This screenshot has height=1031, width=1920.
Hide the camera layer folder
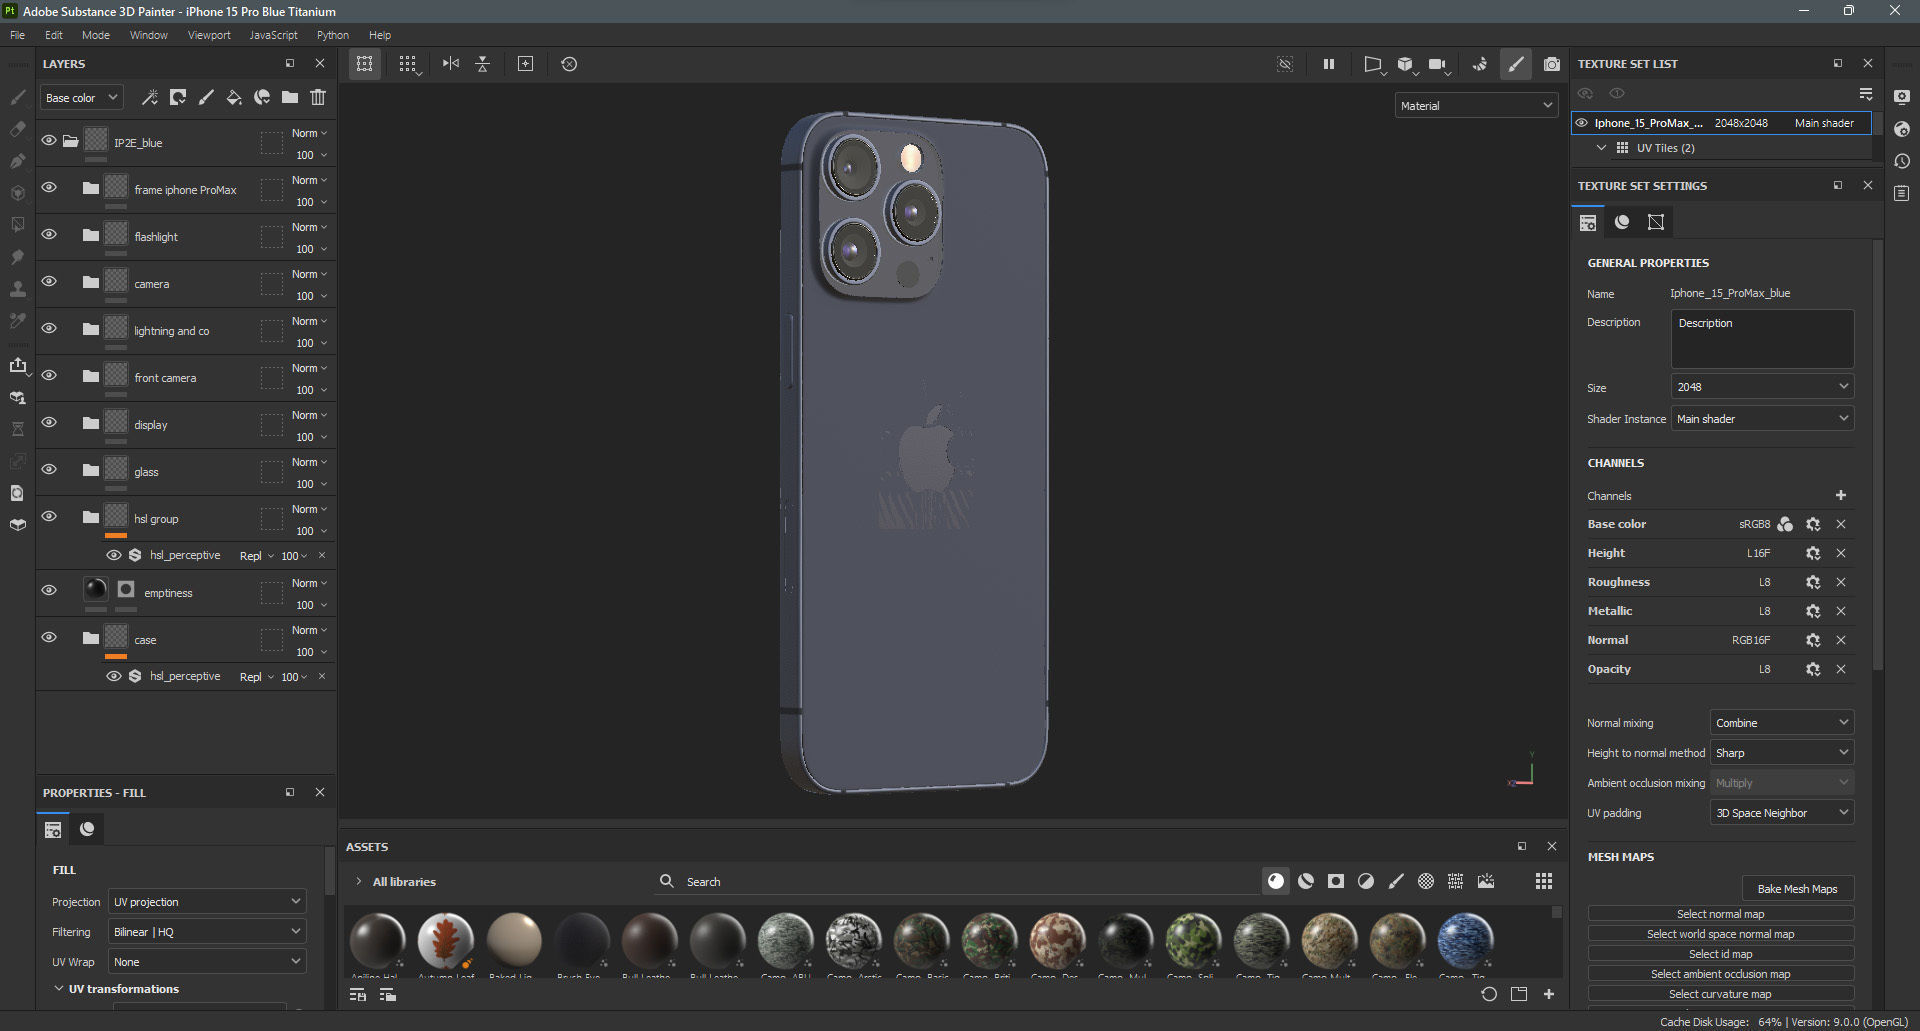click(49, 281)
